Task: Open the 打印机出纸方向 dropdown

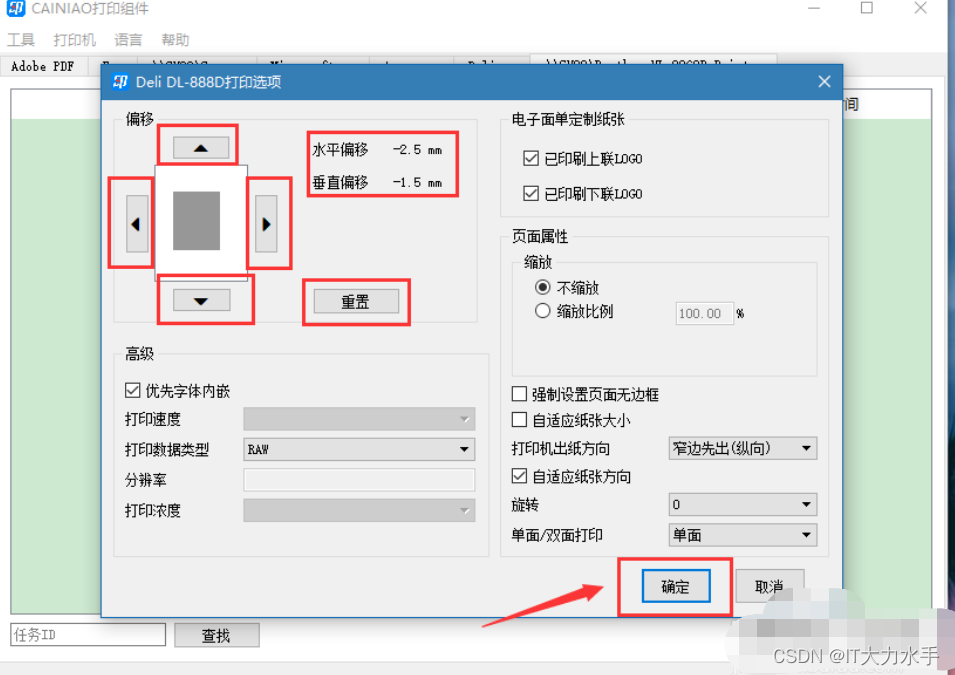Action: pyautogui.click(x=742, y=448)
